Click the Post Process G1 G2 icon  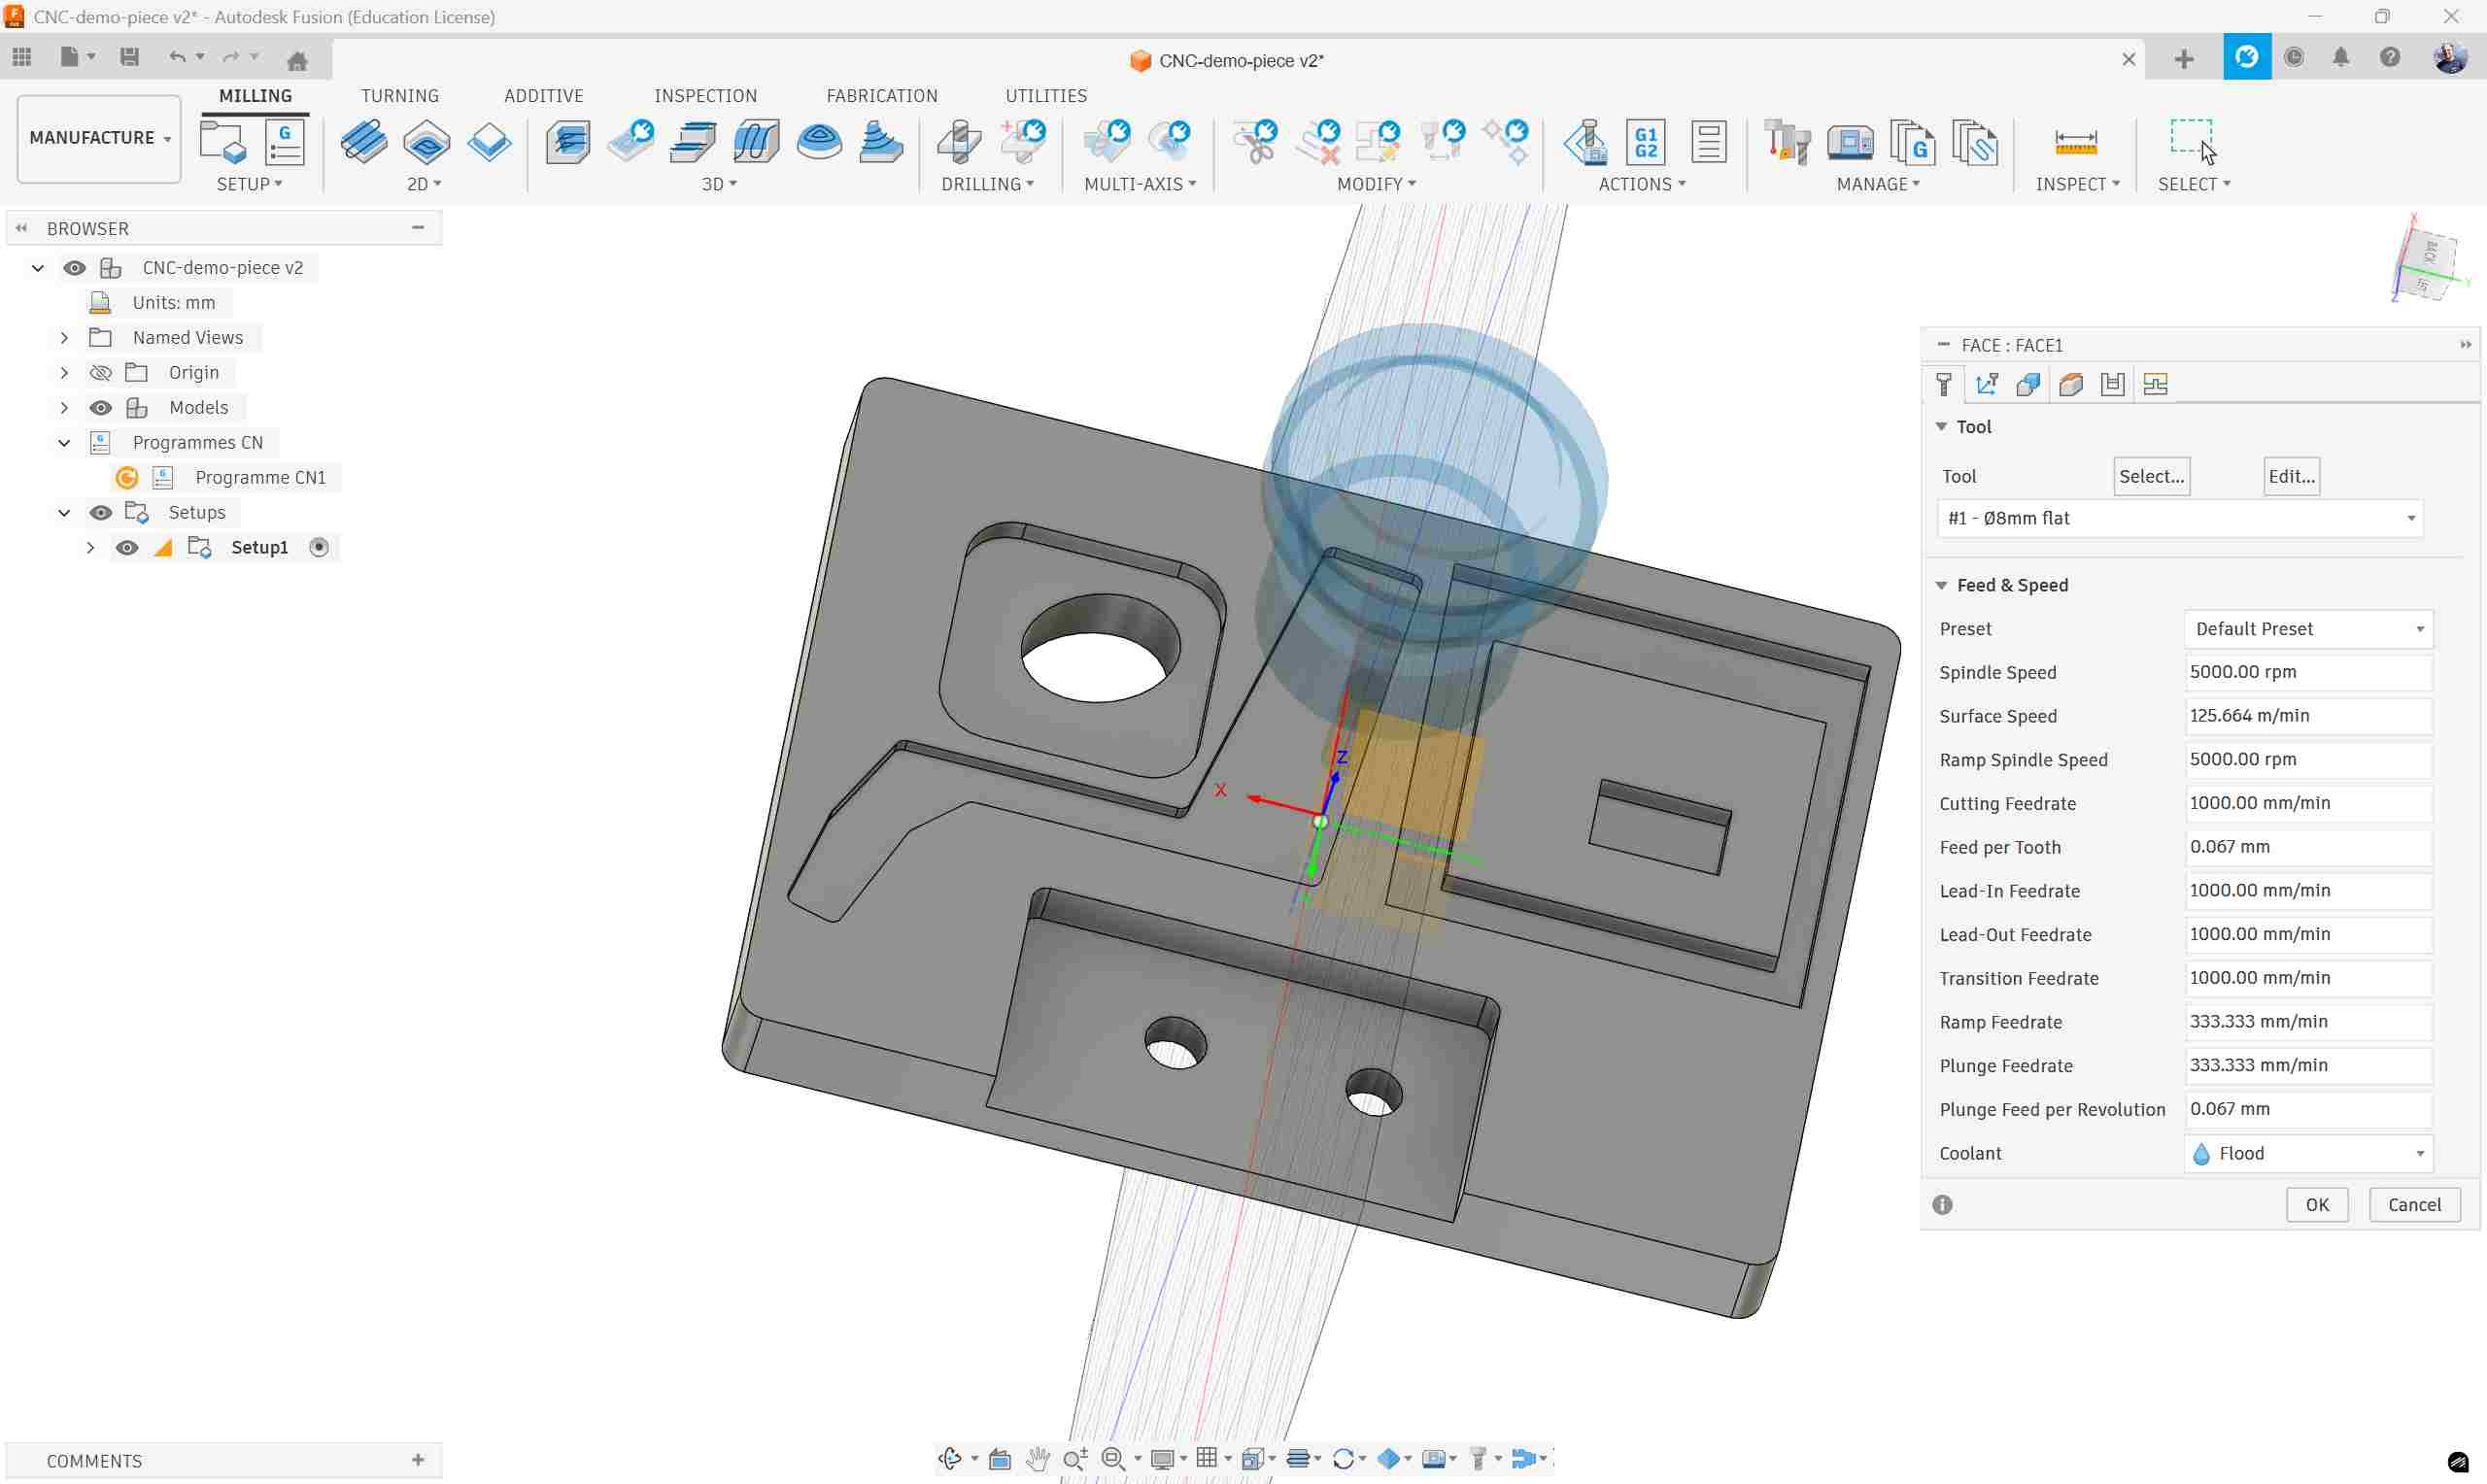point(1646,142)
